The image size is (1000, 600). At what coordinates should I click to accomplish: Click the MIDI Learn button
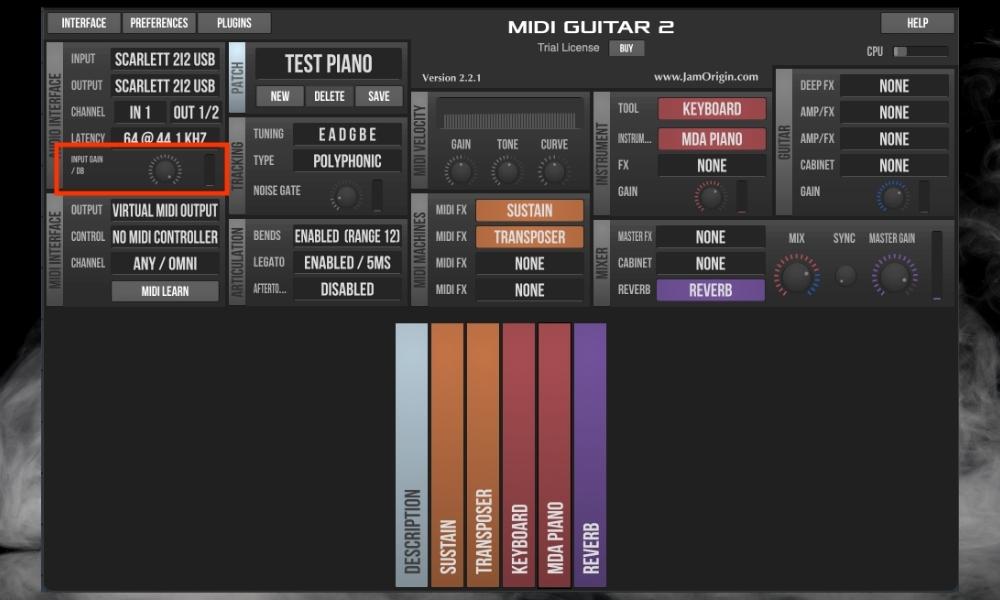tap(165, 291)
